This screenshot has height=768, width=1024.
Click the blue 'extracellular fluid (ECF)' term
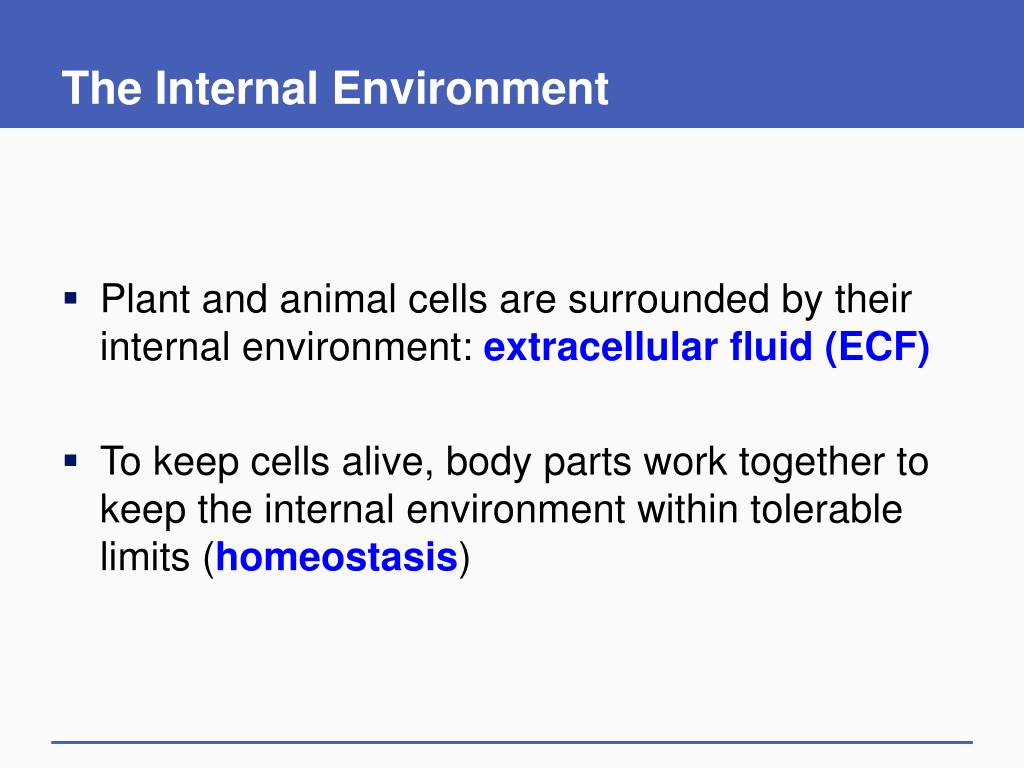tap(706, 347)
